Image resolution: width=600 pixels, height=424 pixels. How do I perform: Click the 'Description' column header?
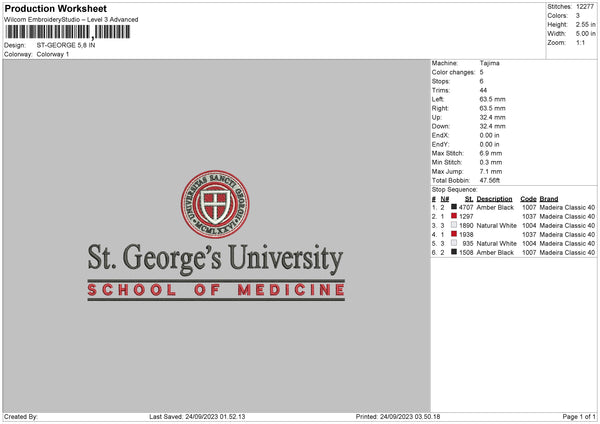(x=494, y=199)
